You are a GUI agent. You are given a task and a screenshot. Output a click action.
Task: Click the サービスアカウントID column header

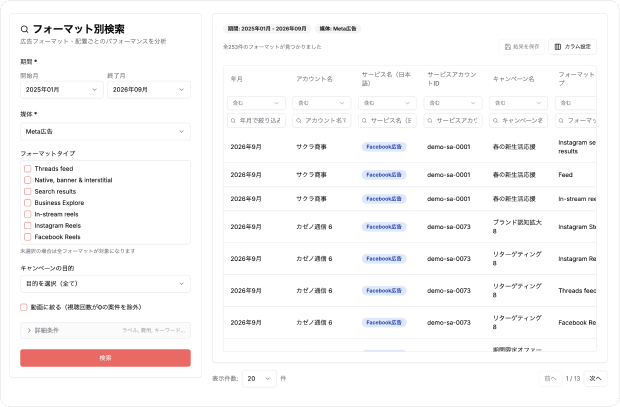pos(452,79)
